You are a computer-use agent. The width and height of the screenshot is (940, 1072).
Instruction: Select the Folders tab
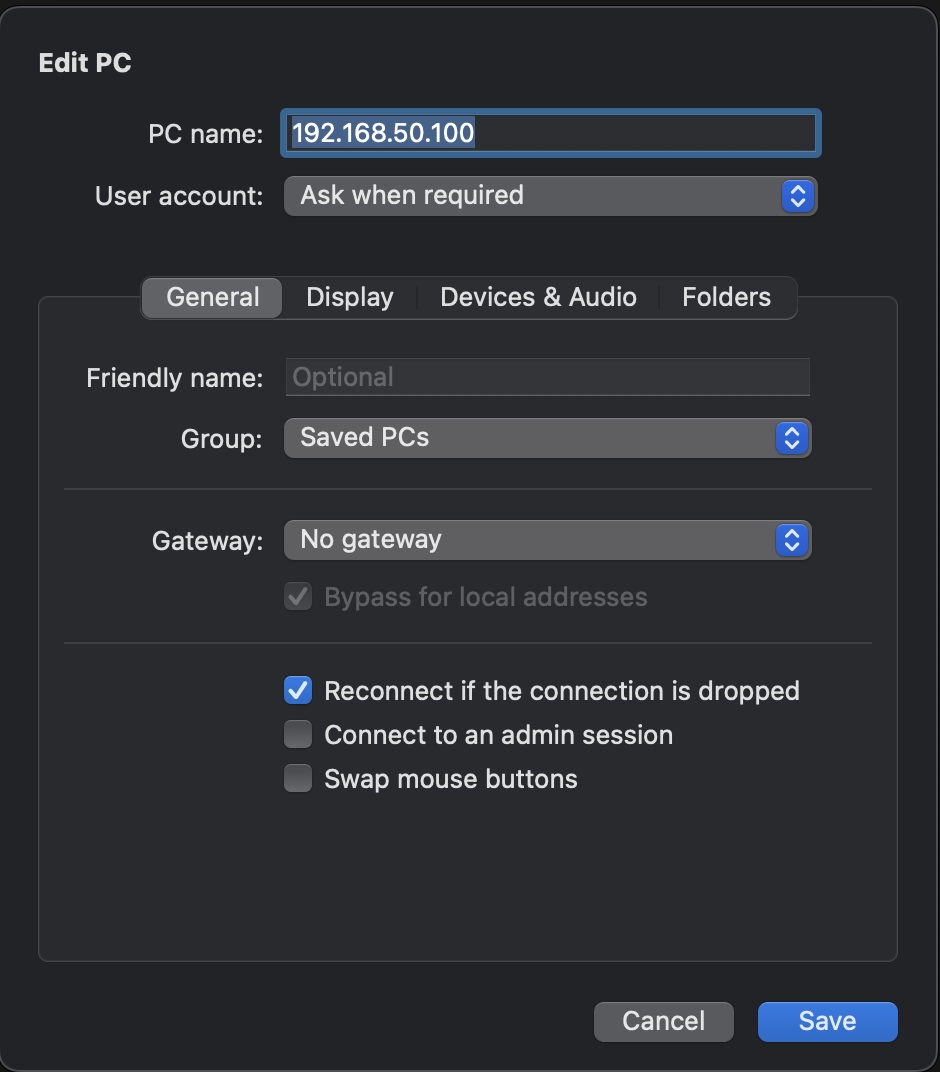(x=726, y=298)
